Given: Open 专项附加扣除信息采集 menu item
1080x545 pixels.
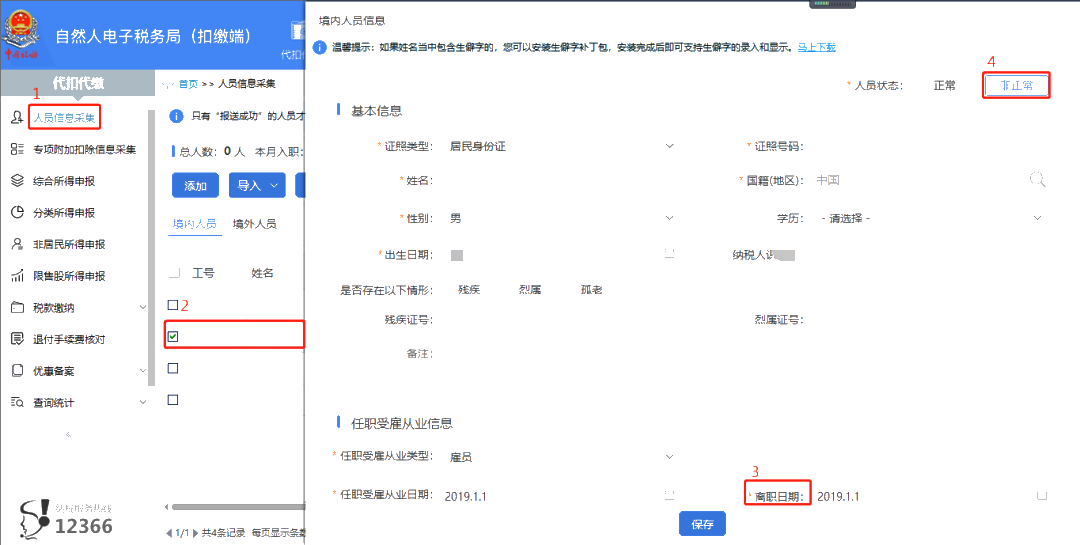Looking at the screenshot, I should (x=85, y=150).
